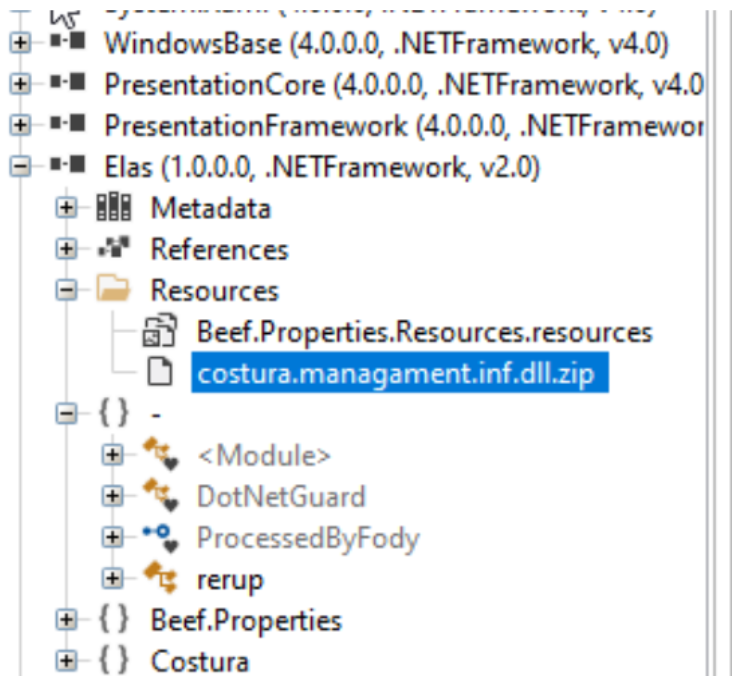Click the Resources folder icon
This screenshot has width=732, height=676.
113,290
